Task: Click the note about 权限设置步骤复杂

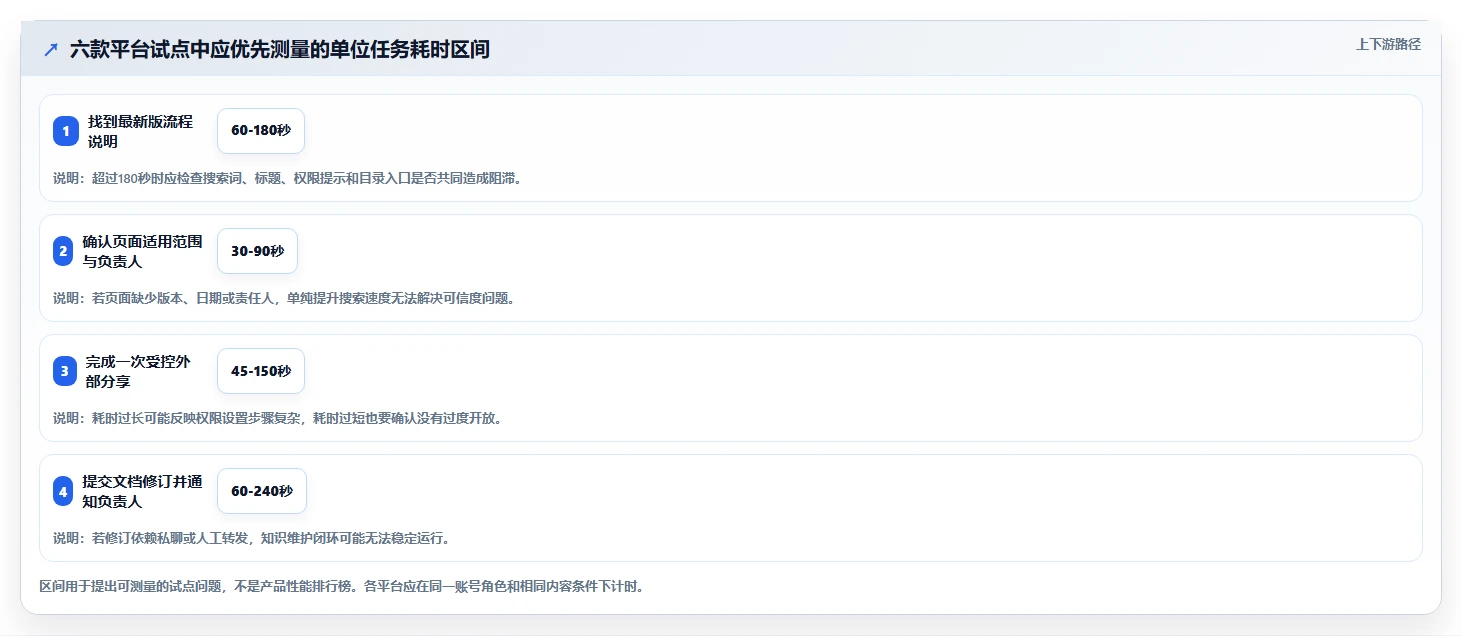Action: click(x=278, y=418)
